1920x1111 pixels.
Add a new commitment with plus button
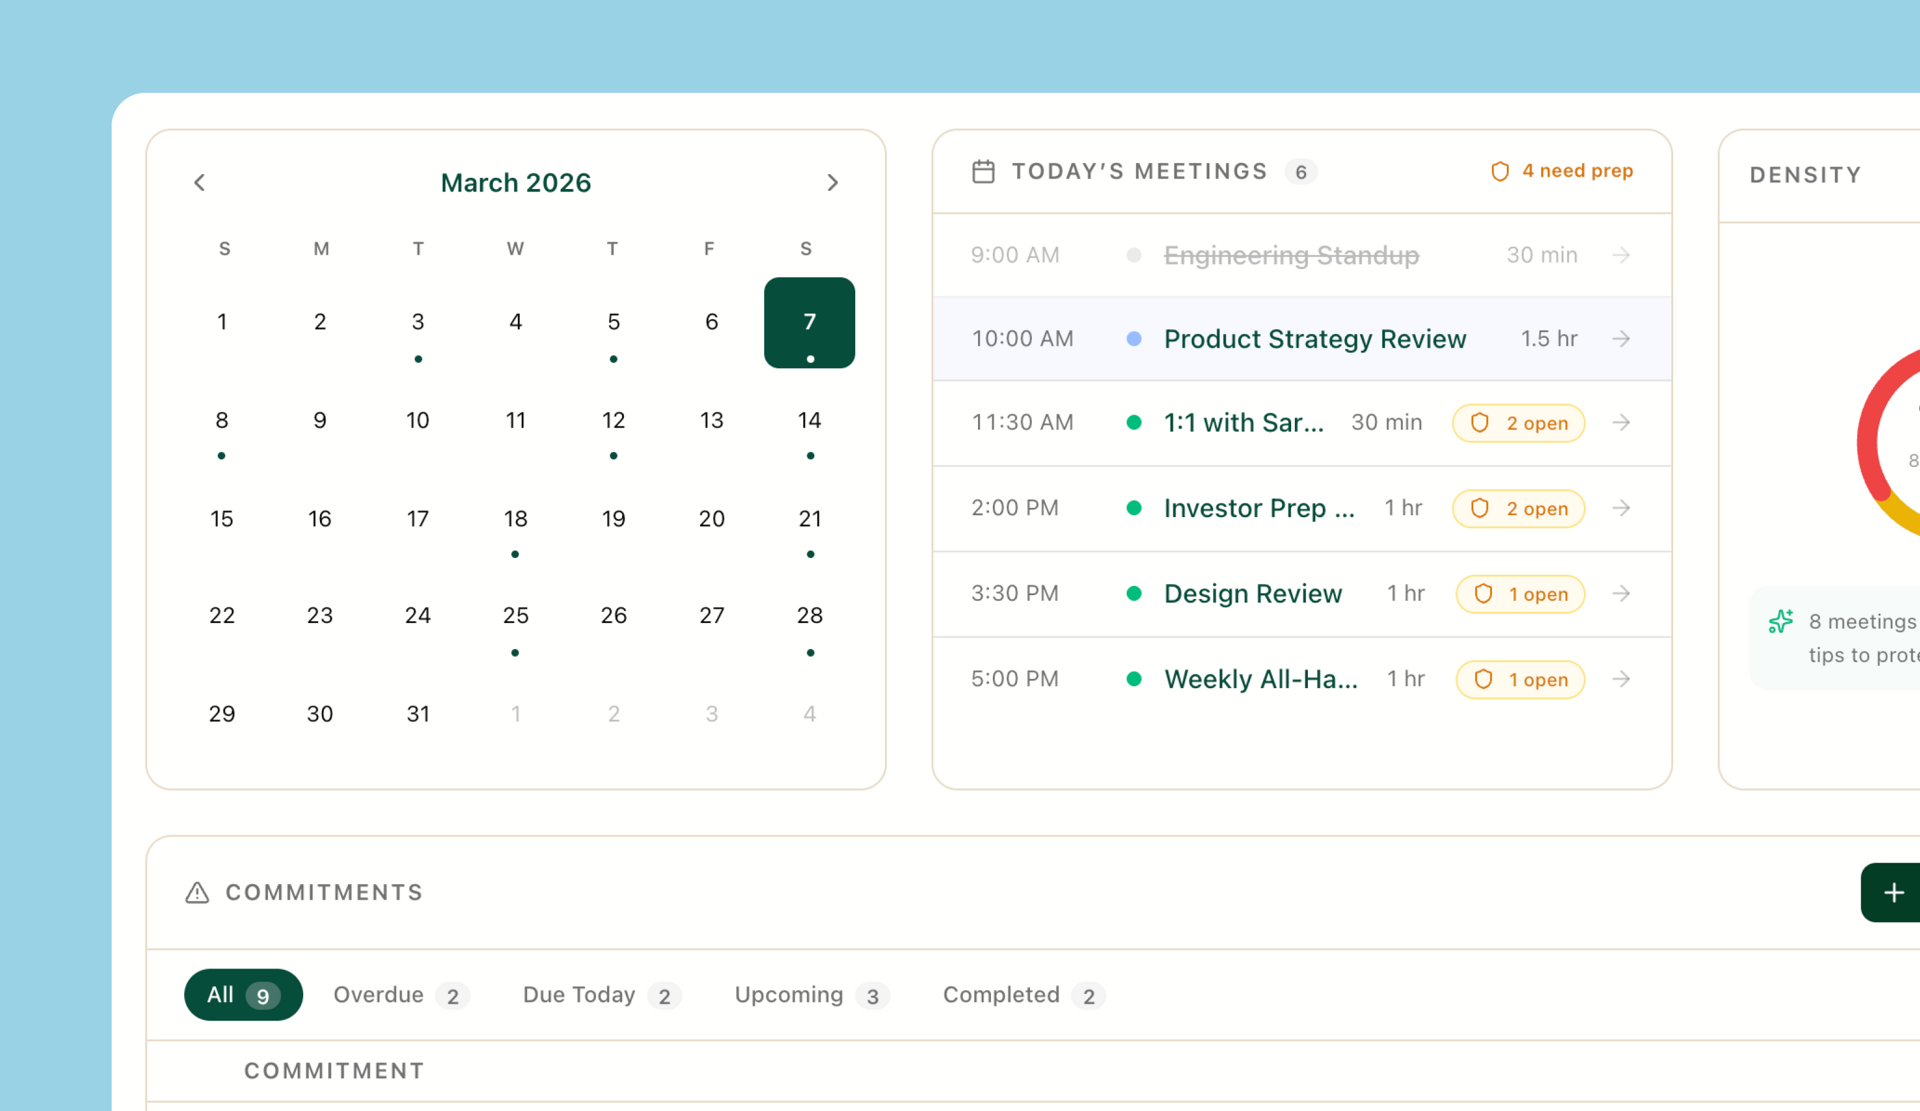click(x=1893, y=892)
